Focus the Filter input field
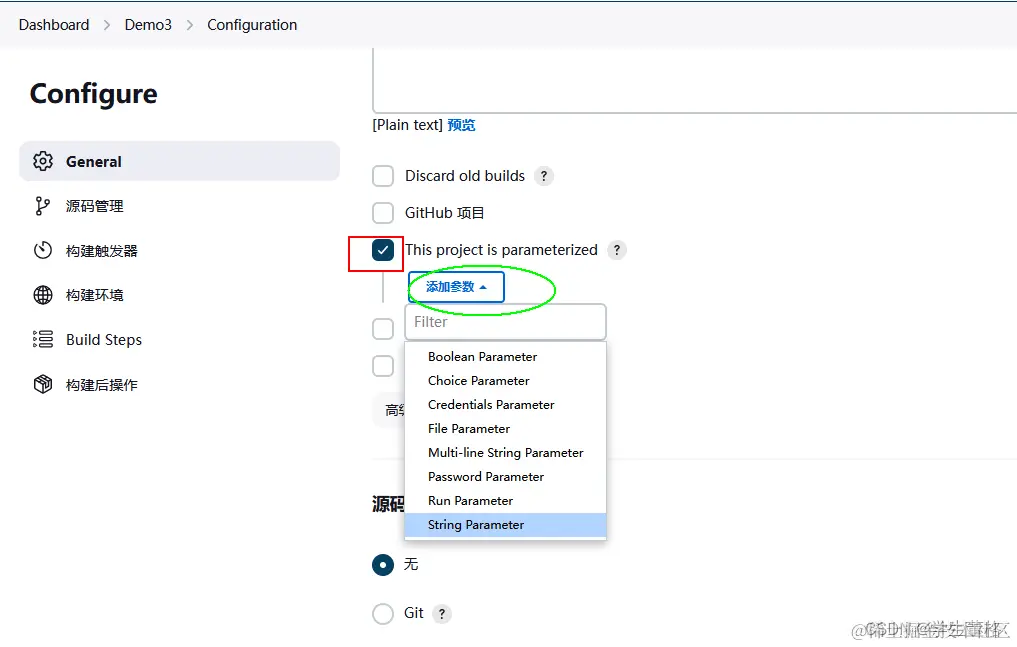Screen dimensions: 1017x647 pyautogui.click(x=505, y=322)
